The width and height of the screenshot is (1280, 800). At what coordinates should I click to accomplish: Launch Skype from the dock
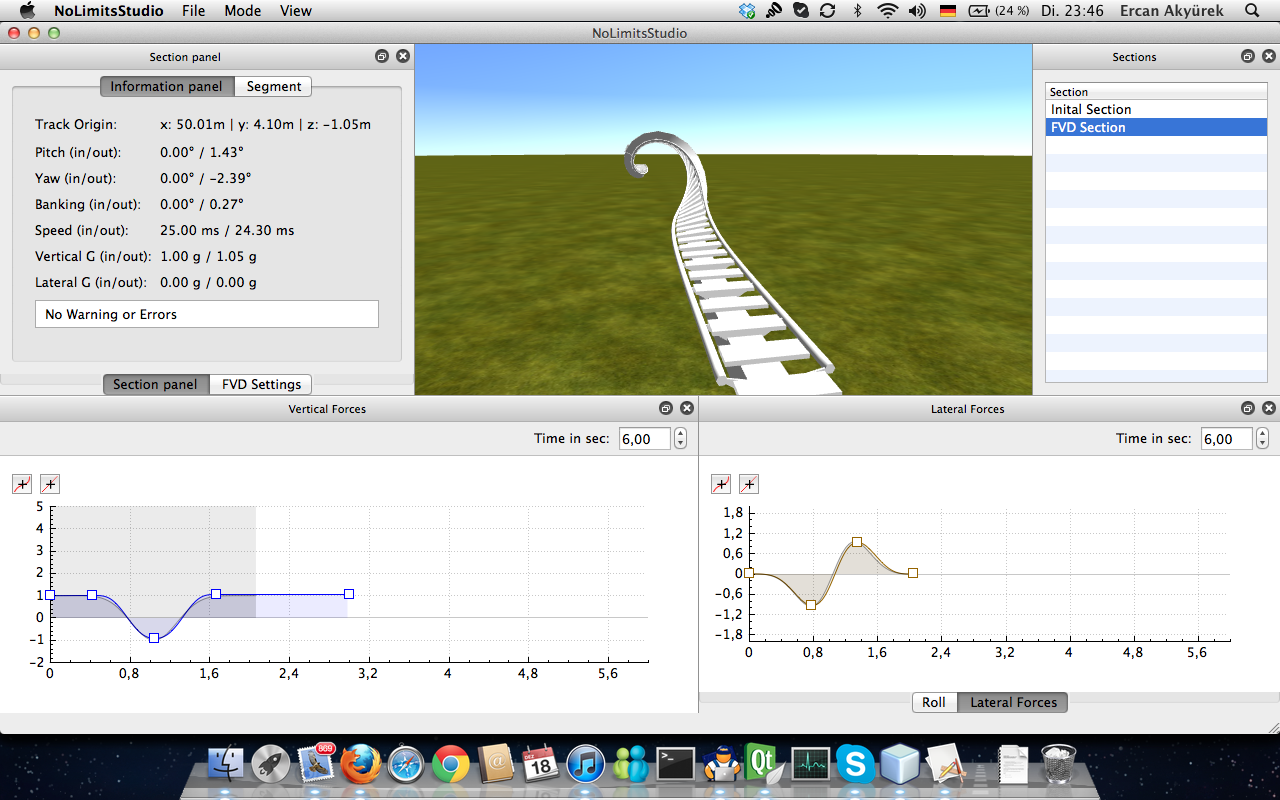tap(855, 765)
